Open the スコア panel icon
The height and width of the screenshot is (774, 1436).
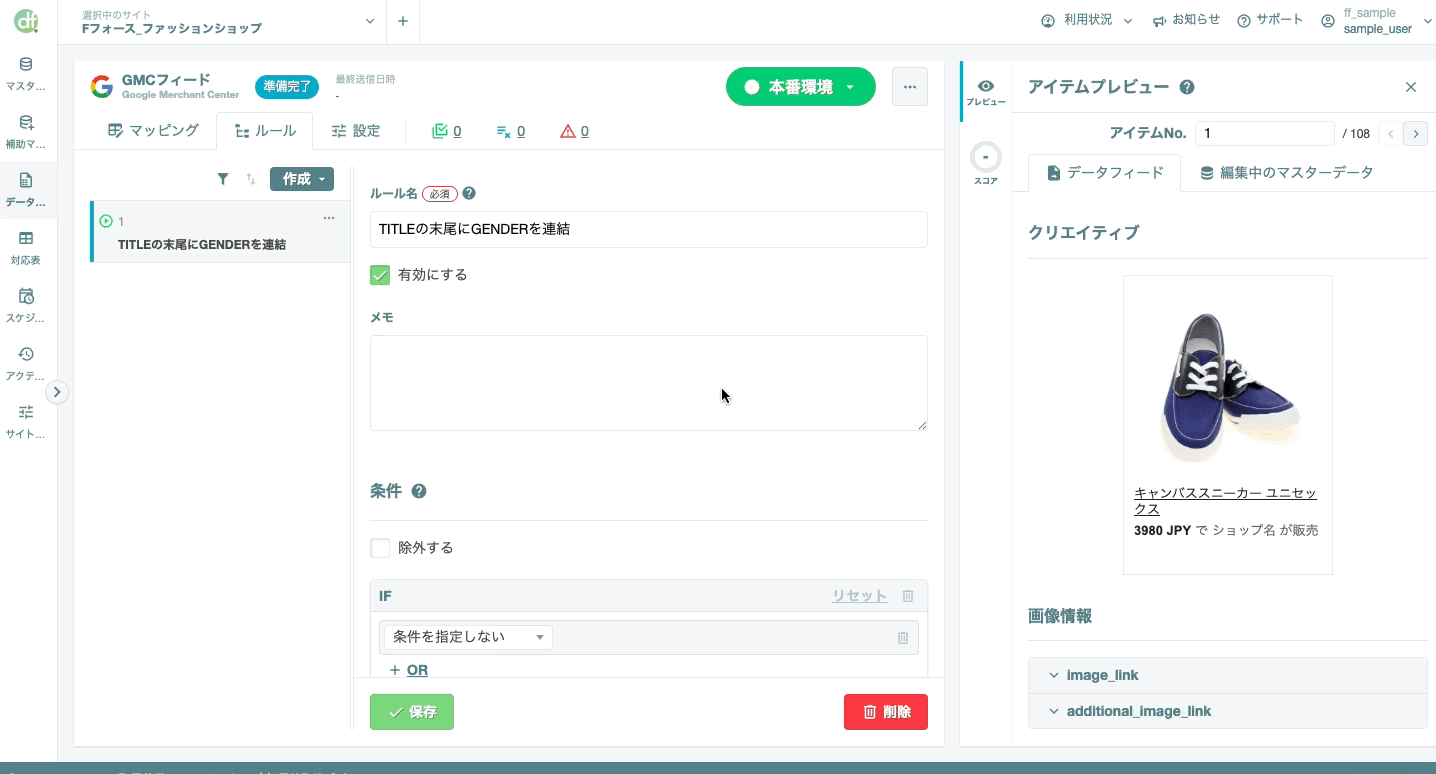pyautogui.click(x=986, y=158)
